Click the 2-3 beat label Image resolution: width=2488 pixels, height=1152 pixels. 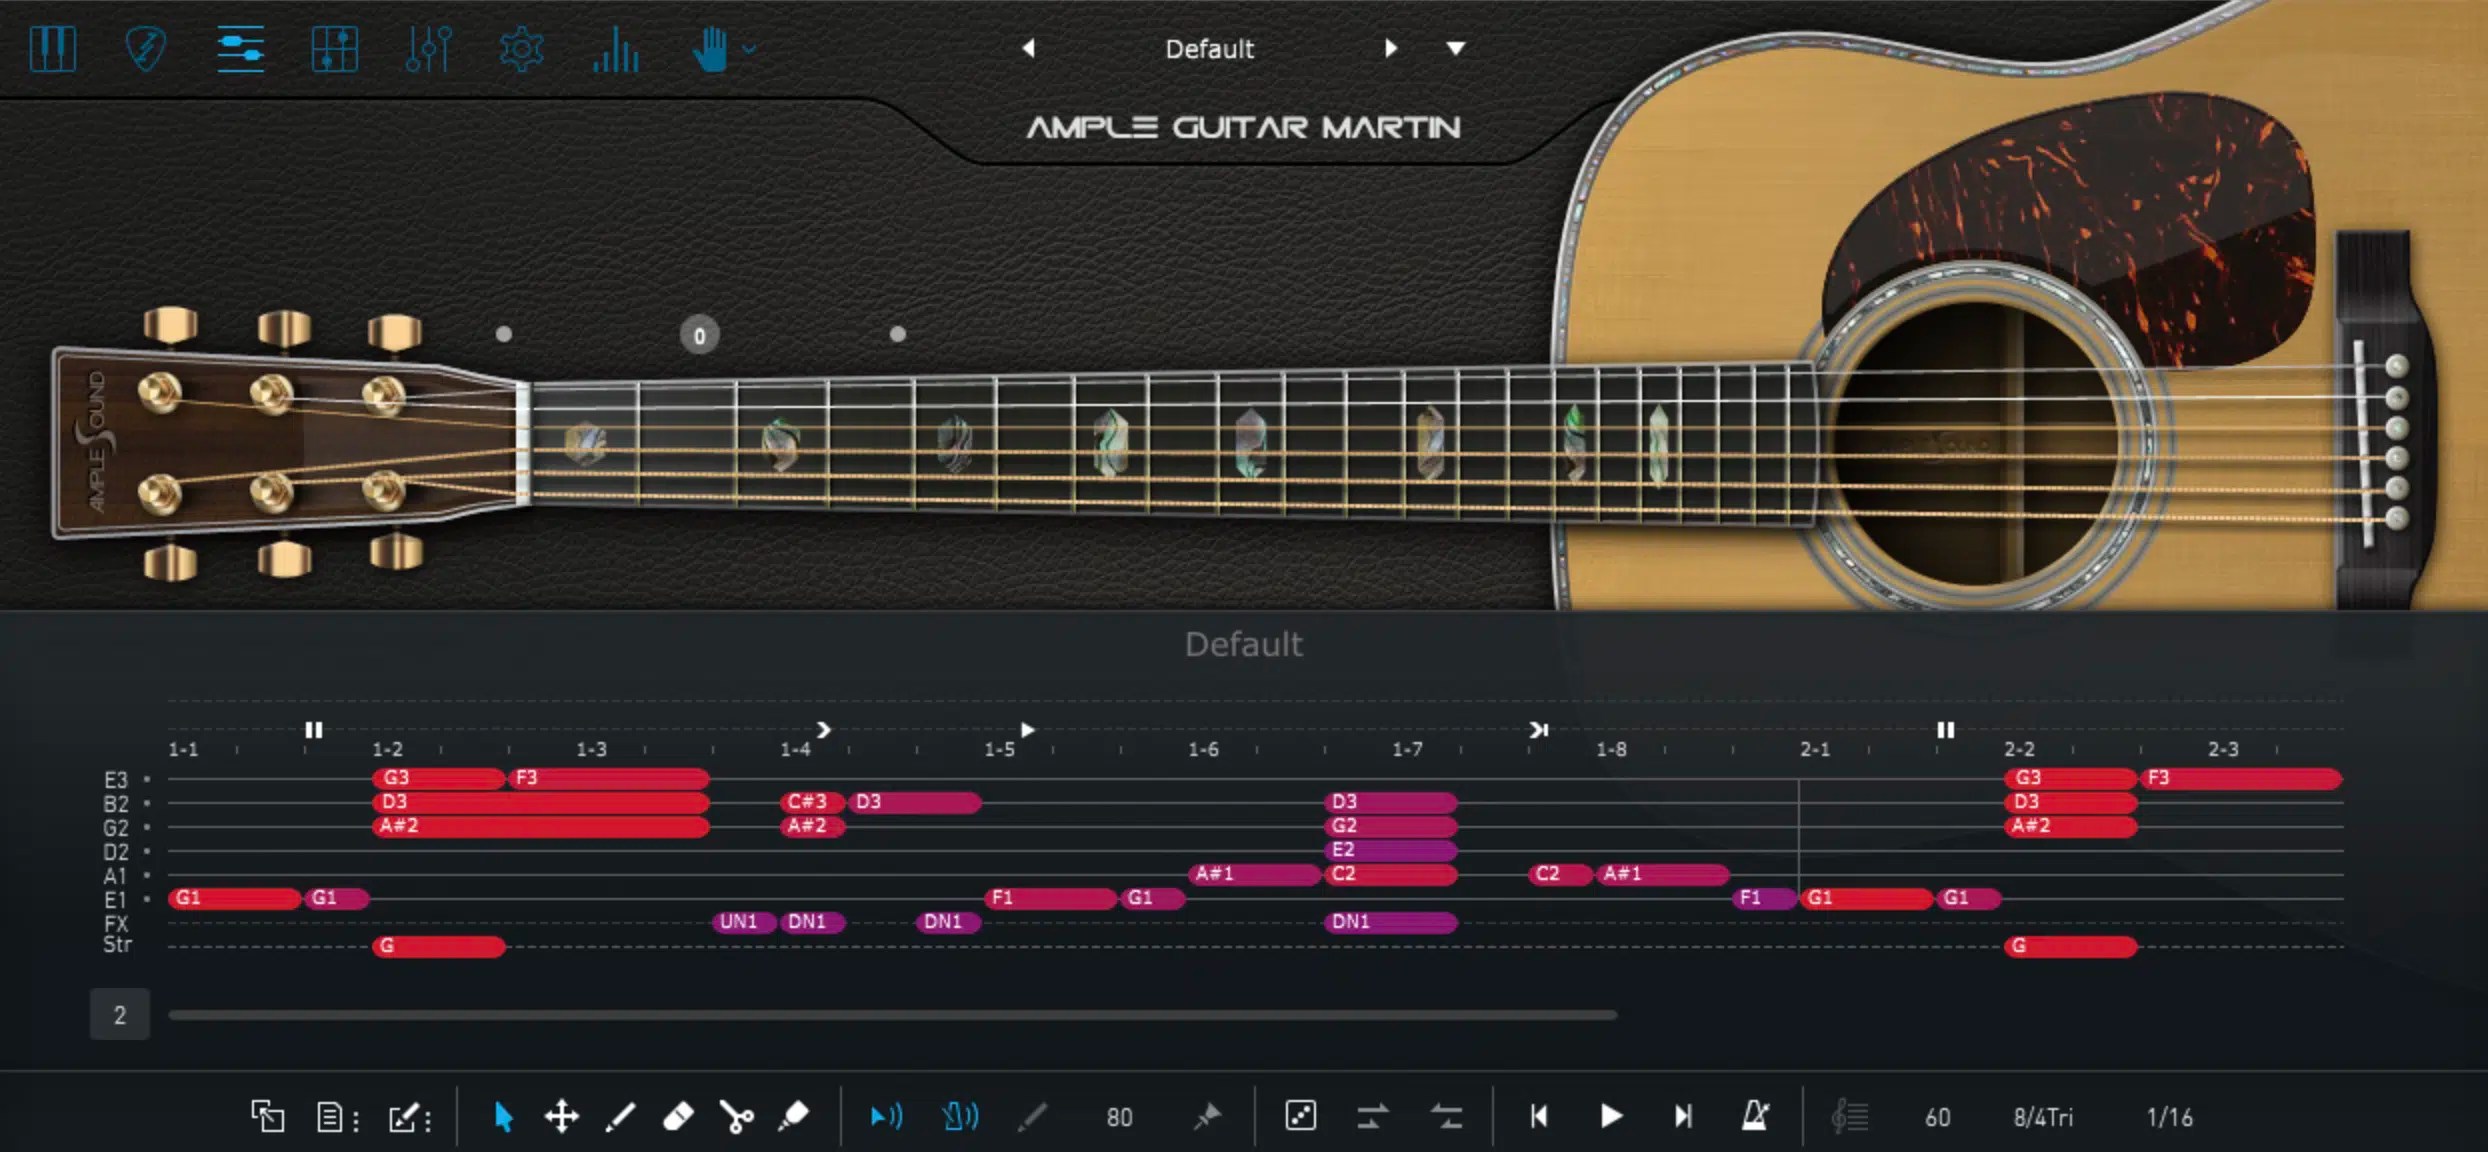click(2223, 749)
